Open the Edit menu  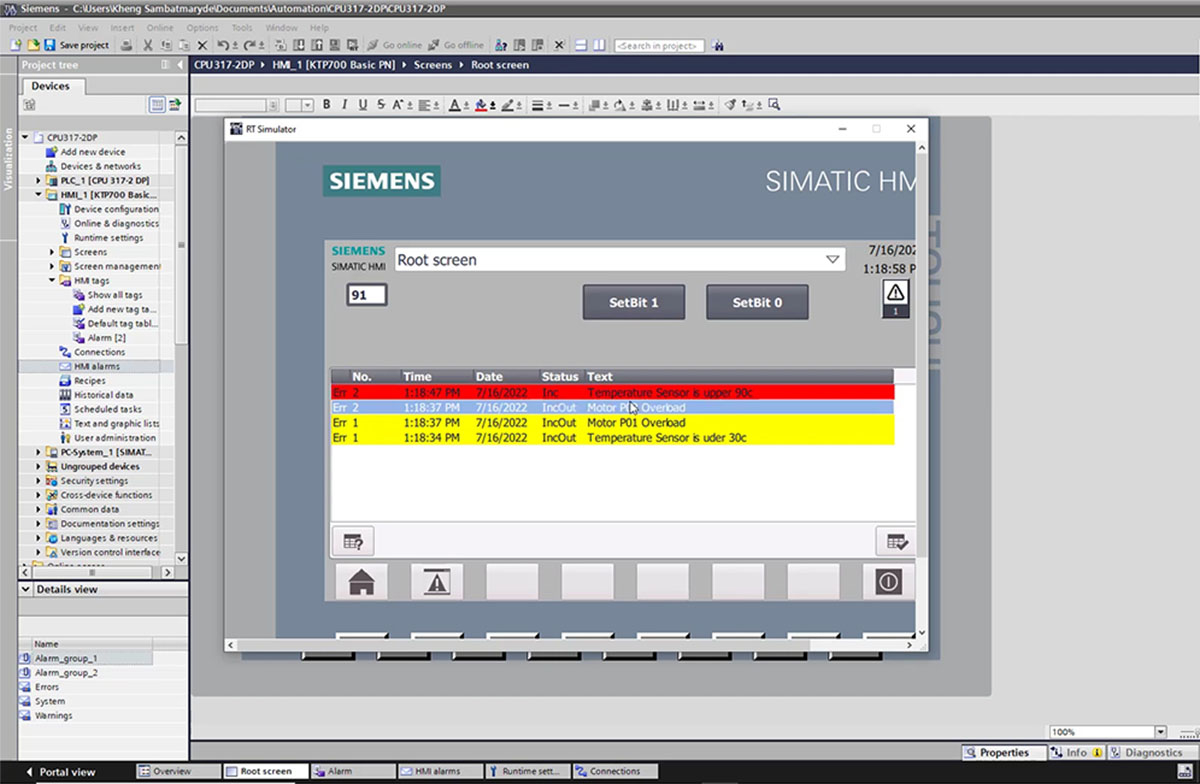click(57, 28)
